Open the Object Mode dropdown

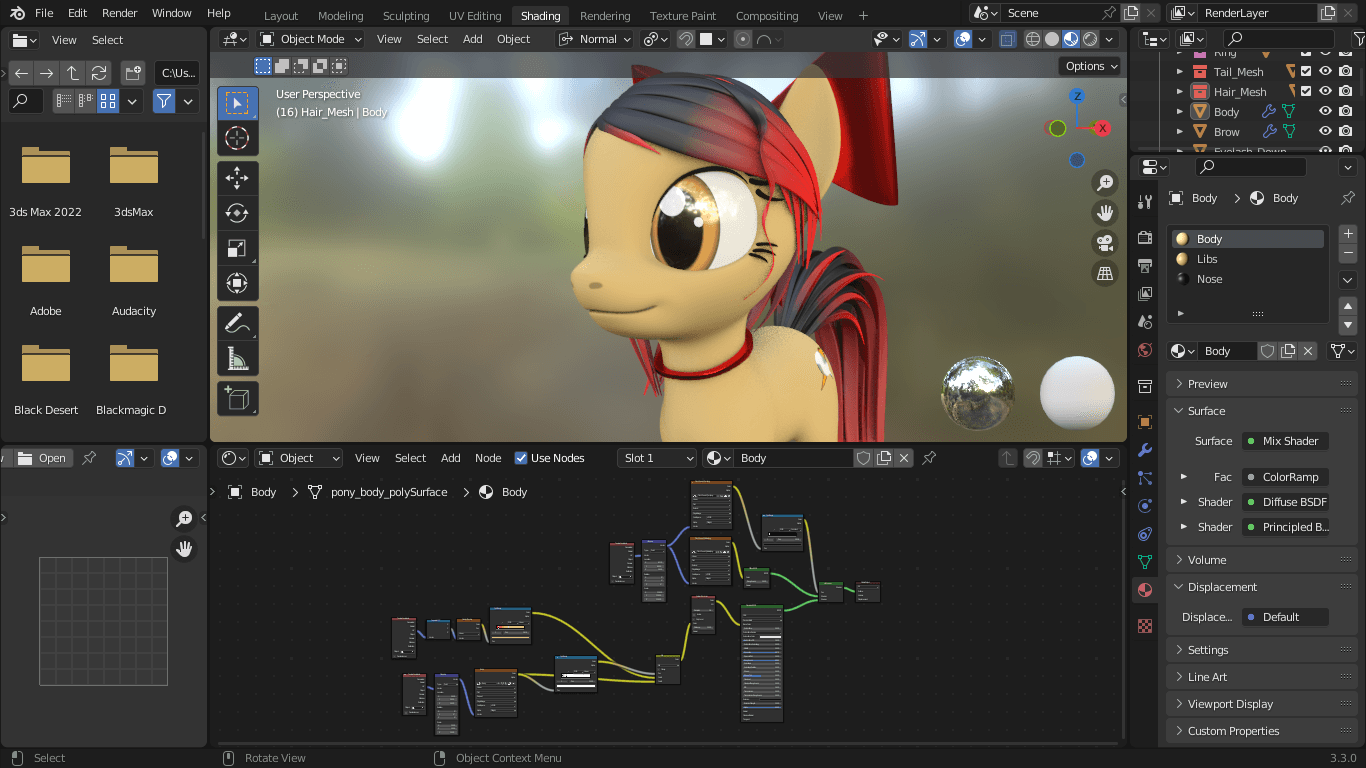pyautogui.click(x=301, y=39)
